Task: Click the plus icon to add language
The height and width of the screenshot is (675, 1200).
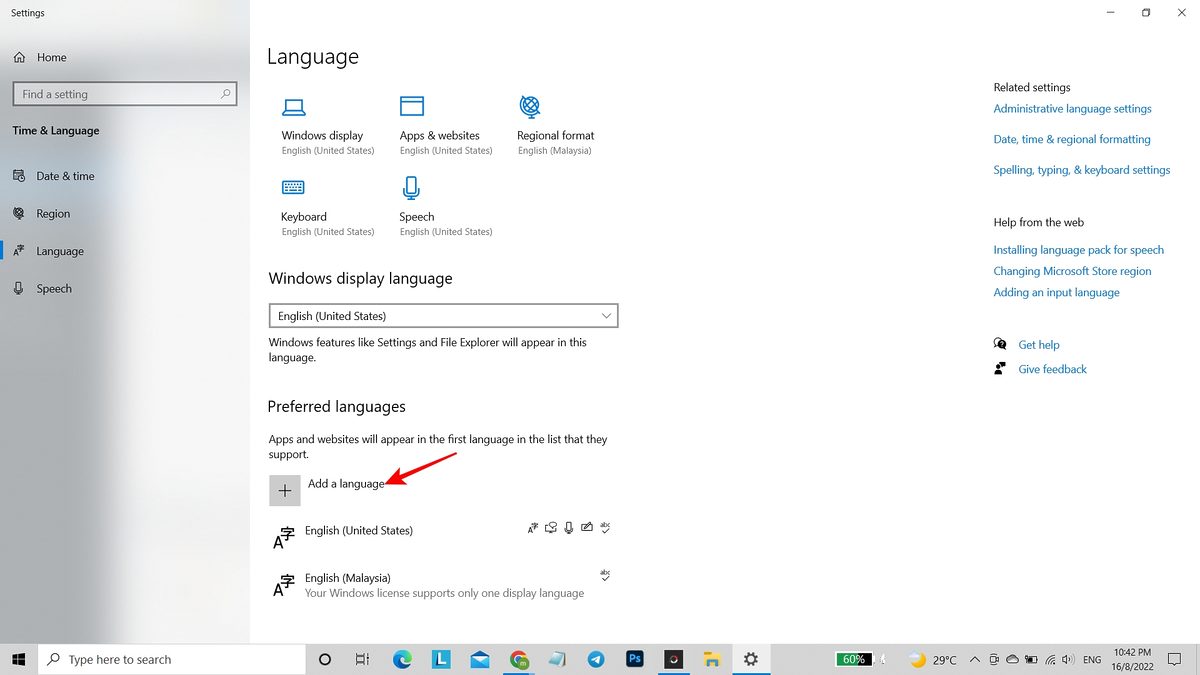Action: 285,490
